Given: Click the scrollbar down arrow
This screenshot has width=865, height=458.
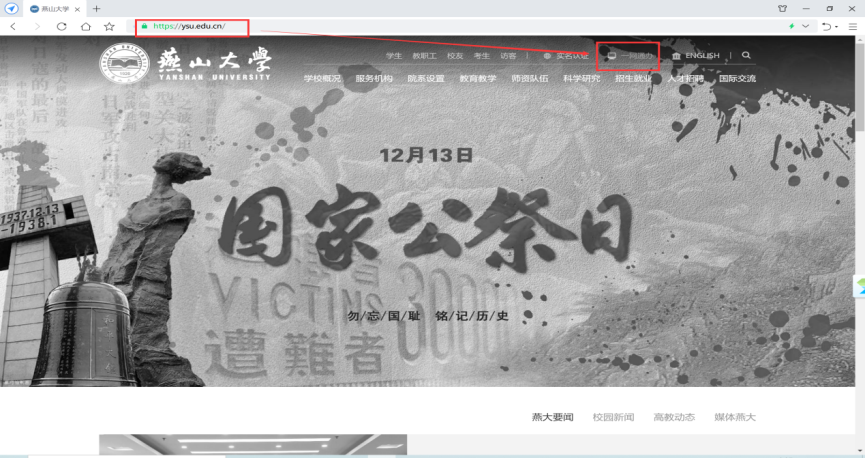Looking at the screenshot, I should point(859,453).
